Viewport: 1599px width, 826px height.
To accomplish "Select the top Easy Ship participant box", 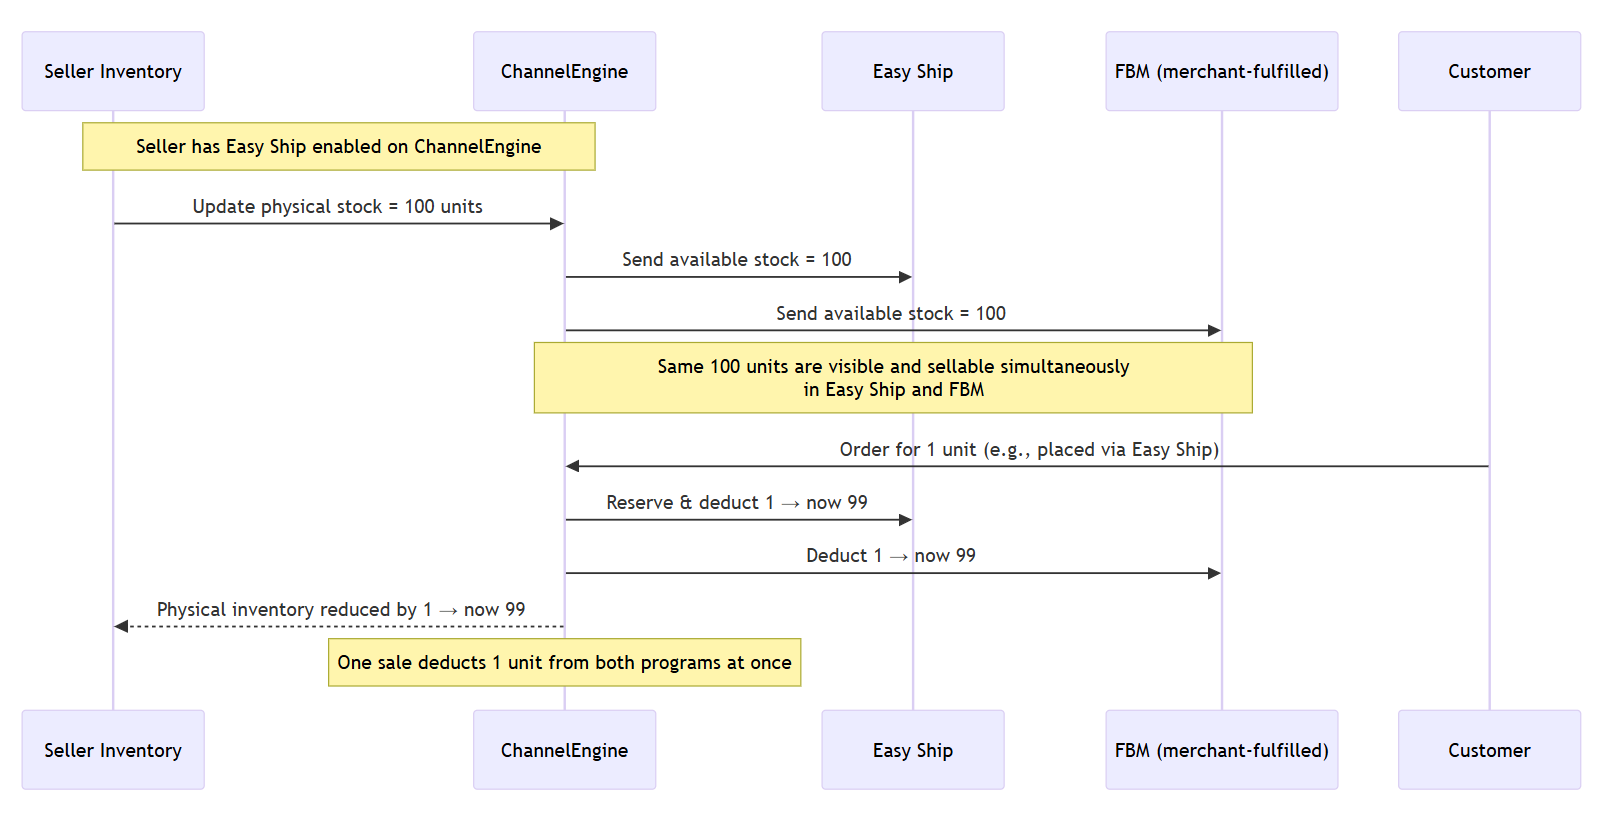I will 913,71.
